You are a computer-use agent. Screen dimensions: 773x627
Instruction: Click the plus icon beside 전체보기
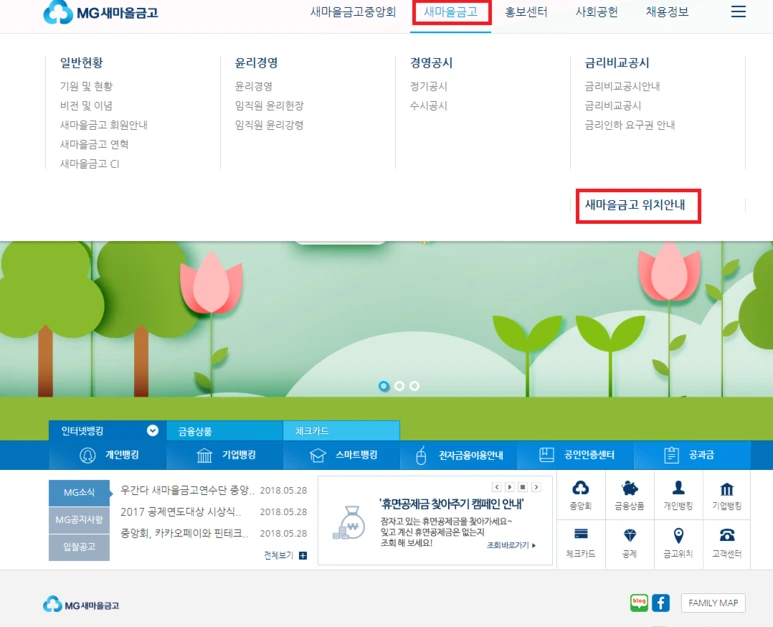click(x=303, y=556)
